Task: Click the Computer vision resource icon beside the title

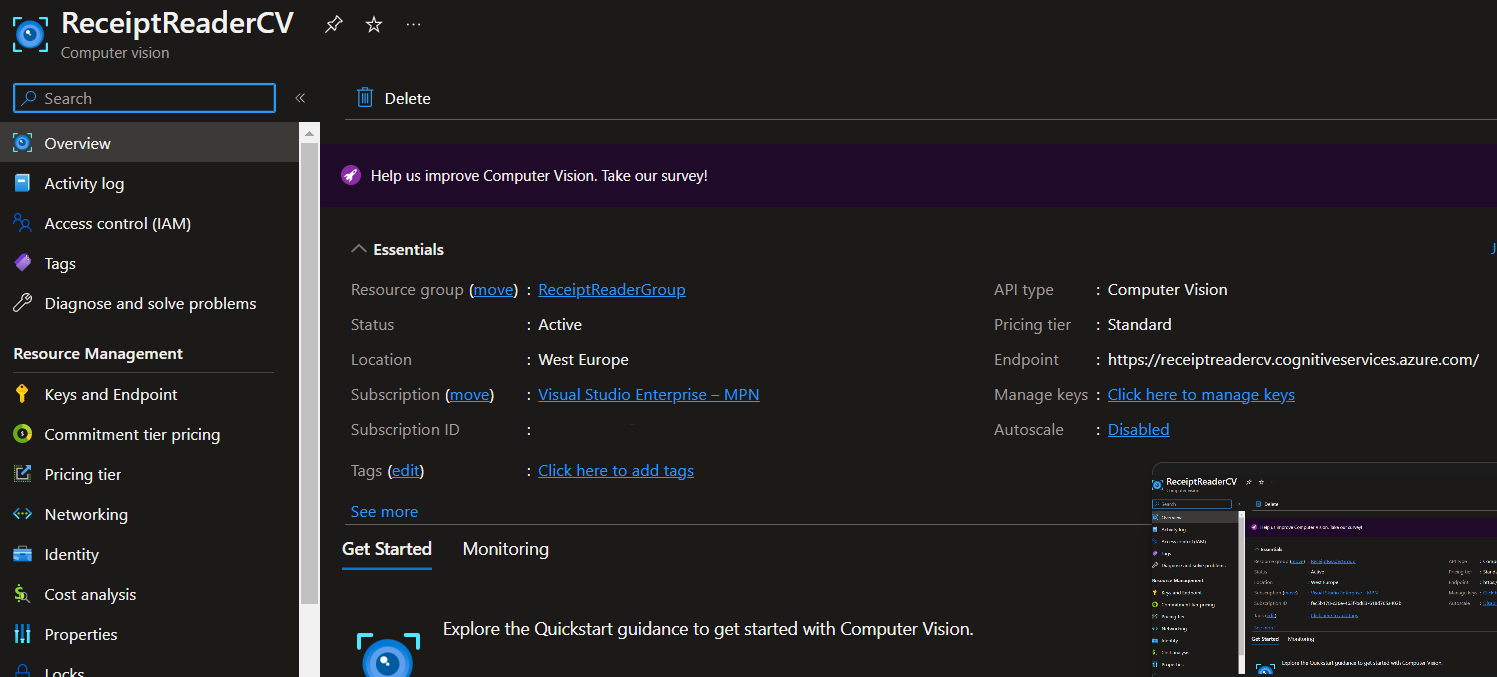Action: pyautogui.click(x=30, y=34)
